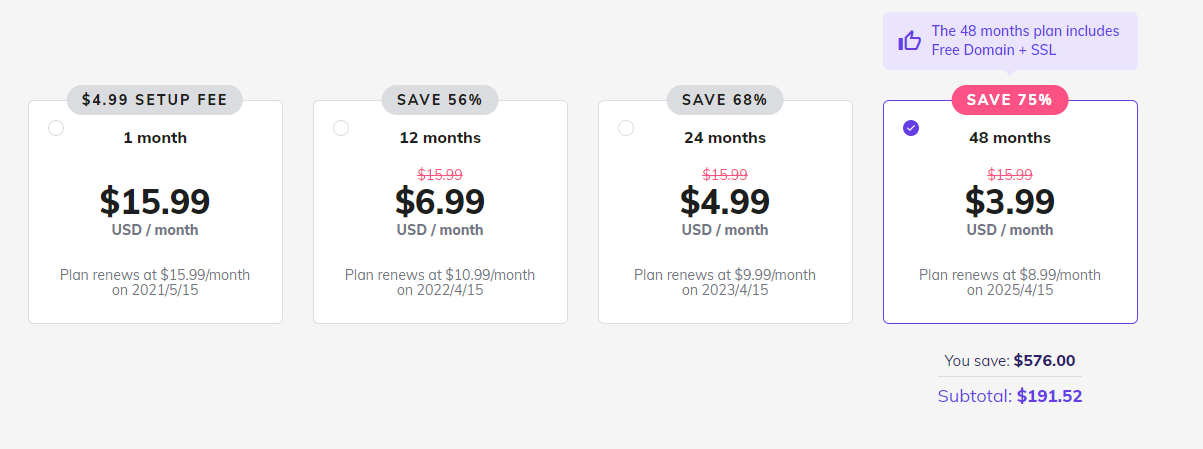The height and width of the screenshot is (449, 1203).
Task: Click crossed-out $15.99 on 48 months card
Action: (1010, 174)
